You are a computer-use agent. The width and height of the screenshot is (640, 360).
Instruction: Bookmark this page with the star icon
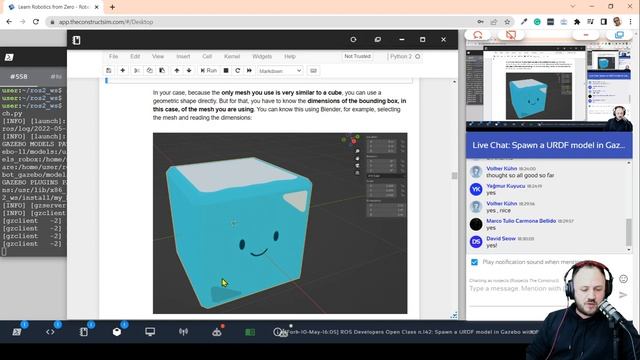click(x=507, y=22)
